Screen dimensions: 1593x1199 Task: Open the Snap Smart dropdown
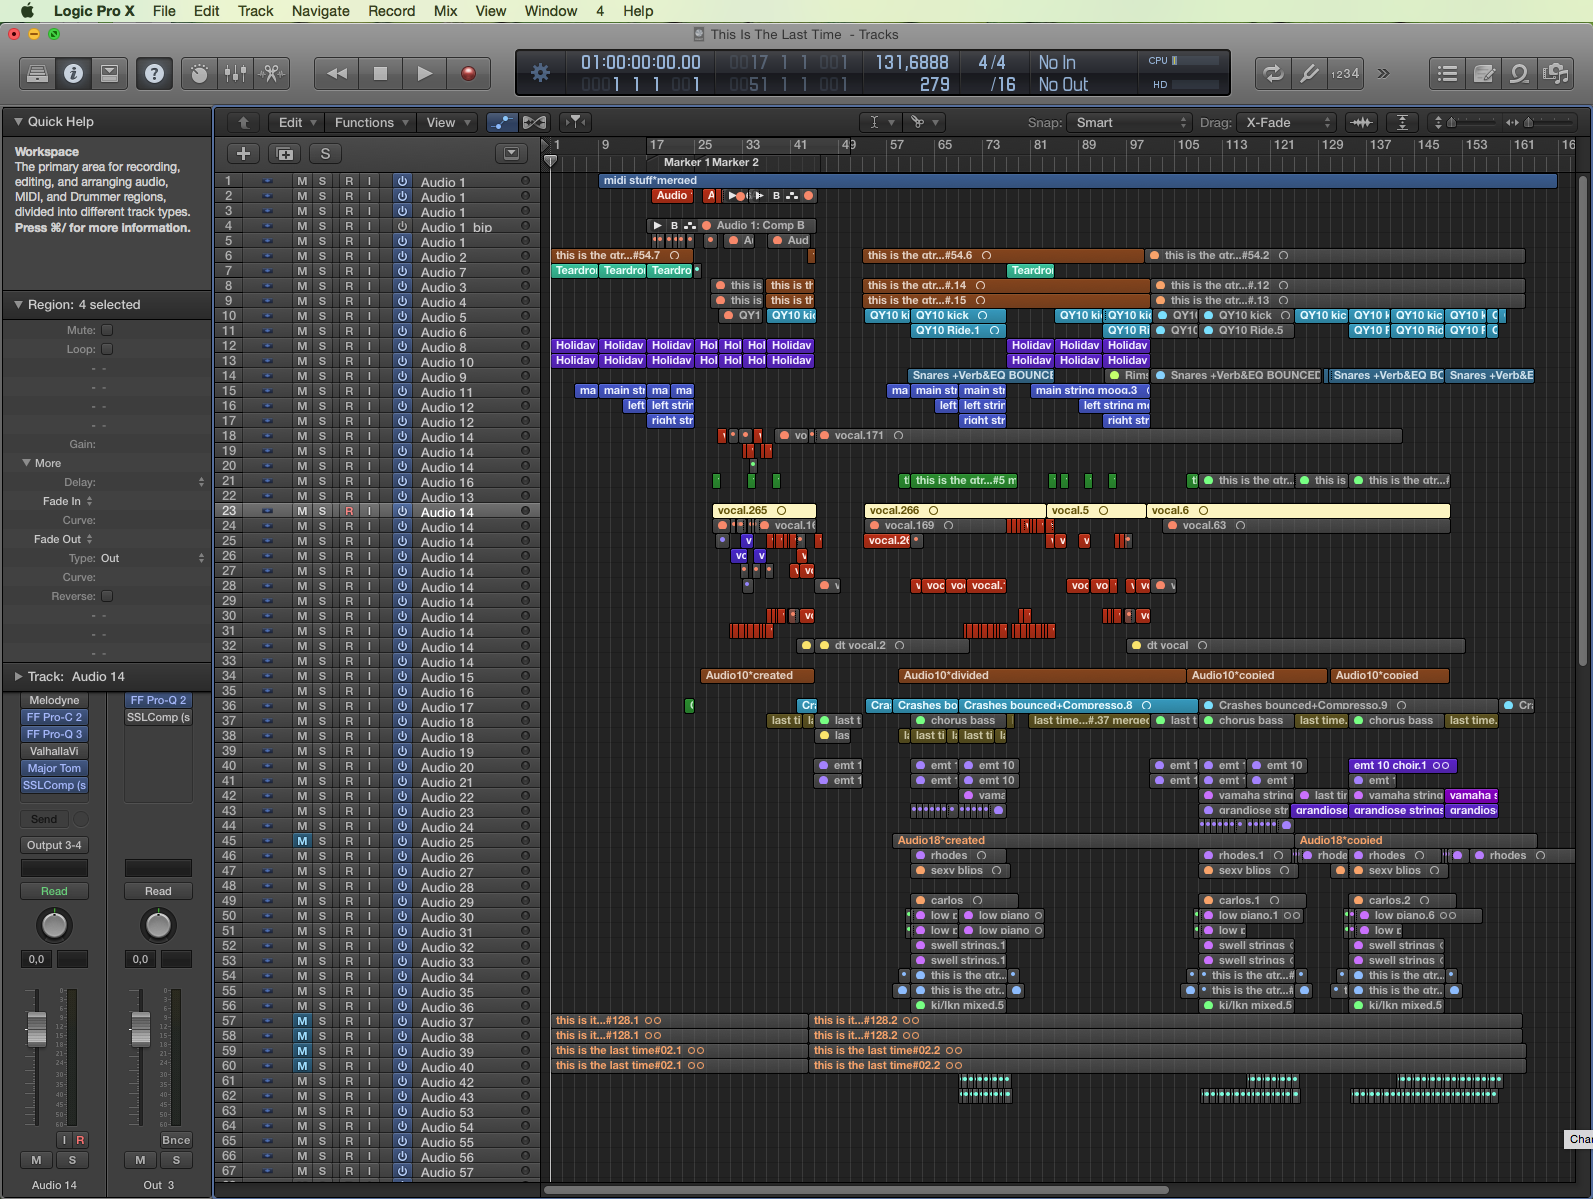[1129, 122]
